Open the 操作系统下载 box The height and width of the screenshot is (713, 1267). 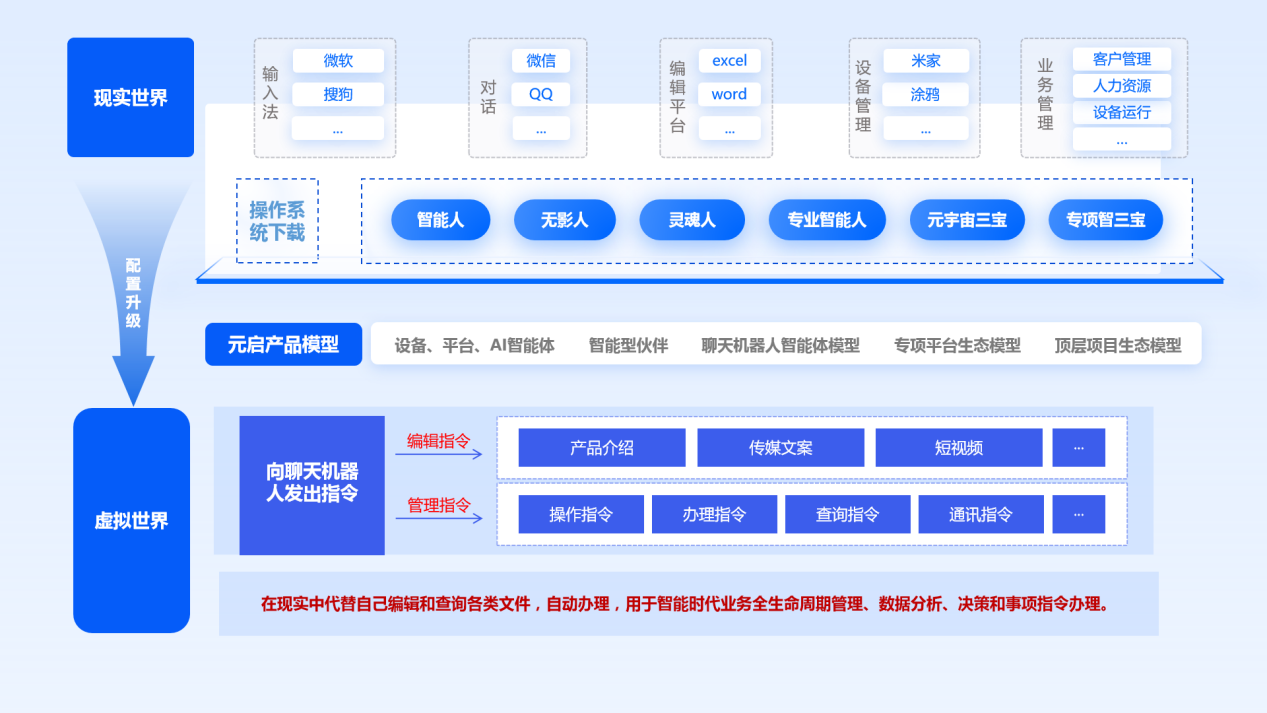coord(277,221)
